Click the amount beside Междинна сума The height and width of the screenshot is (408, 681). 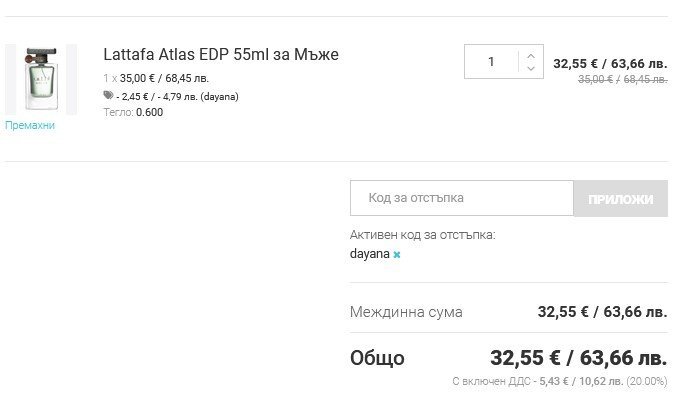coord(601,312)
